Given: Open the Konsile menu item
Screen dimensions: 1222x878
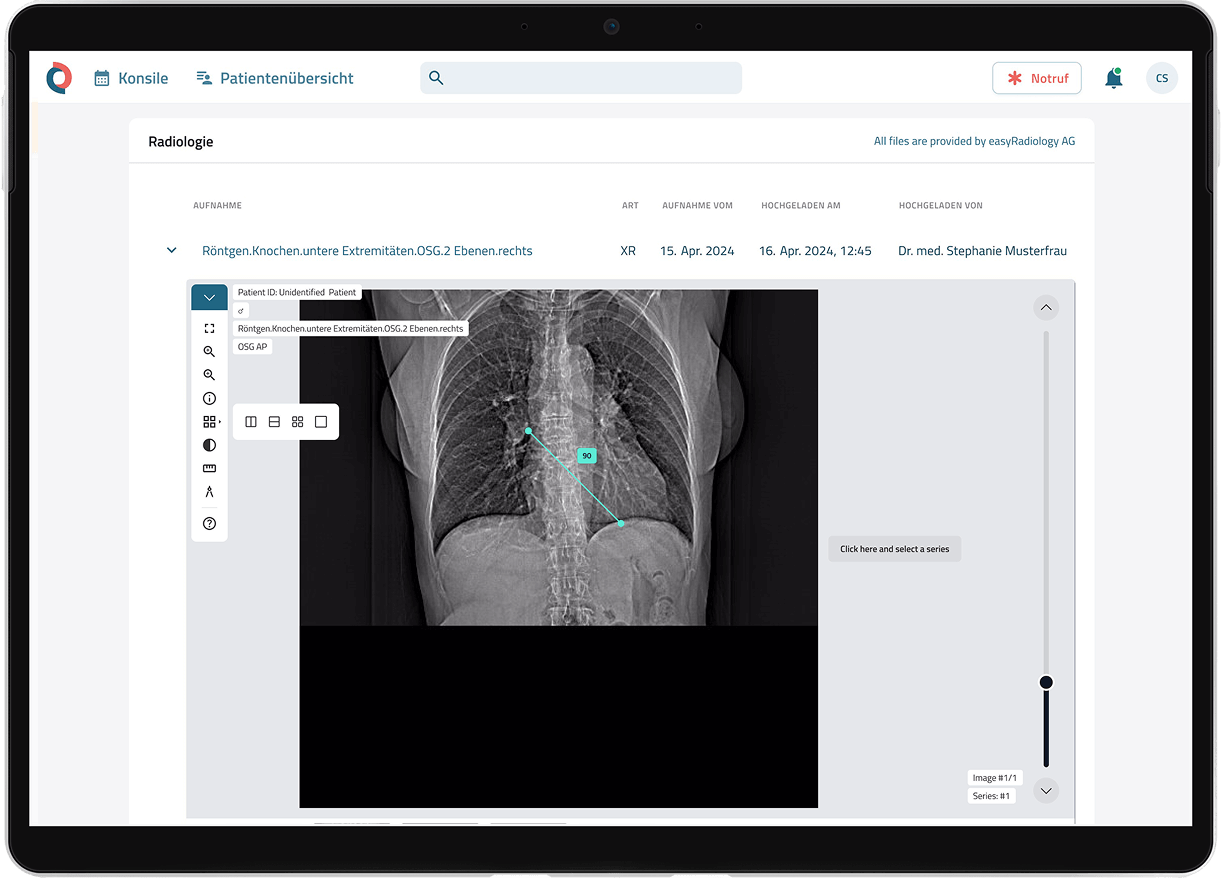Looking at the screenshot, I should 131,78.
